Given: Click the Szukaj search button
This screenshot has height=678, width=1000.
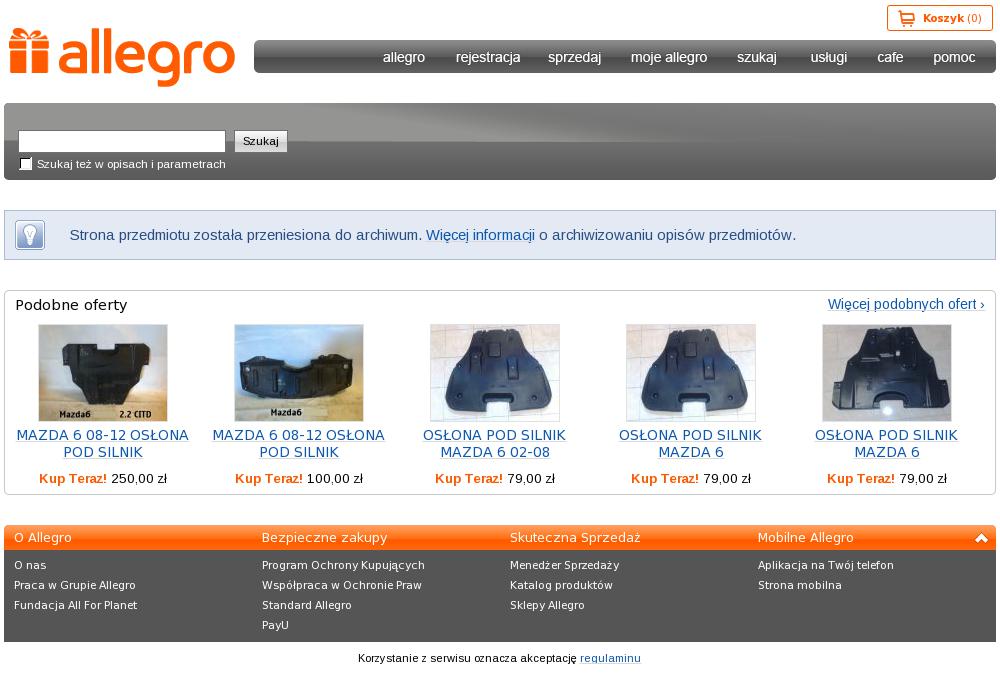Looking at the screenshot, I should (x=261, y=141).
